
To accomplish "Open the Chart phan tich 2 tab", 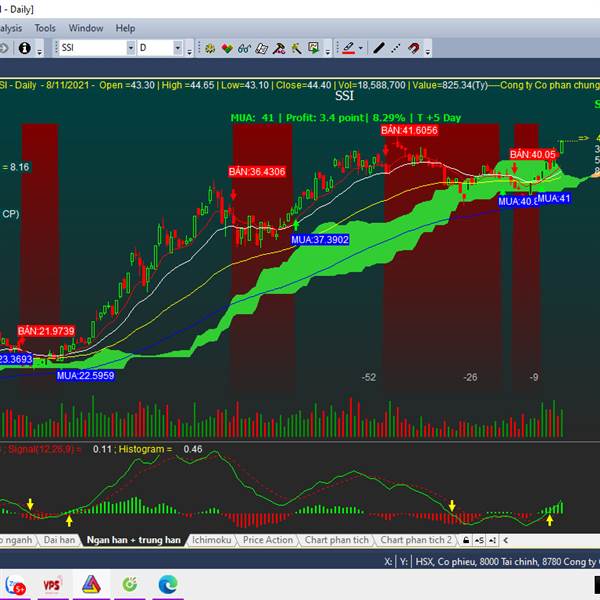I will pos(416,540).
